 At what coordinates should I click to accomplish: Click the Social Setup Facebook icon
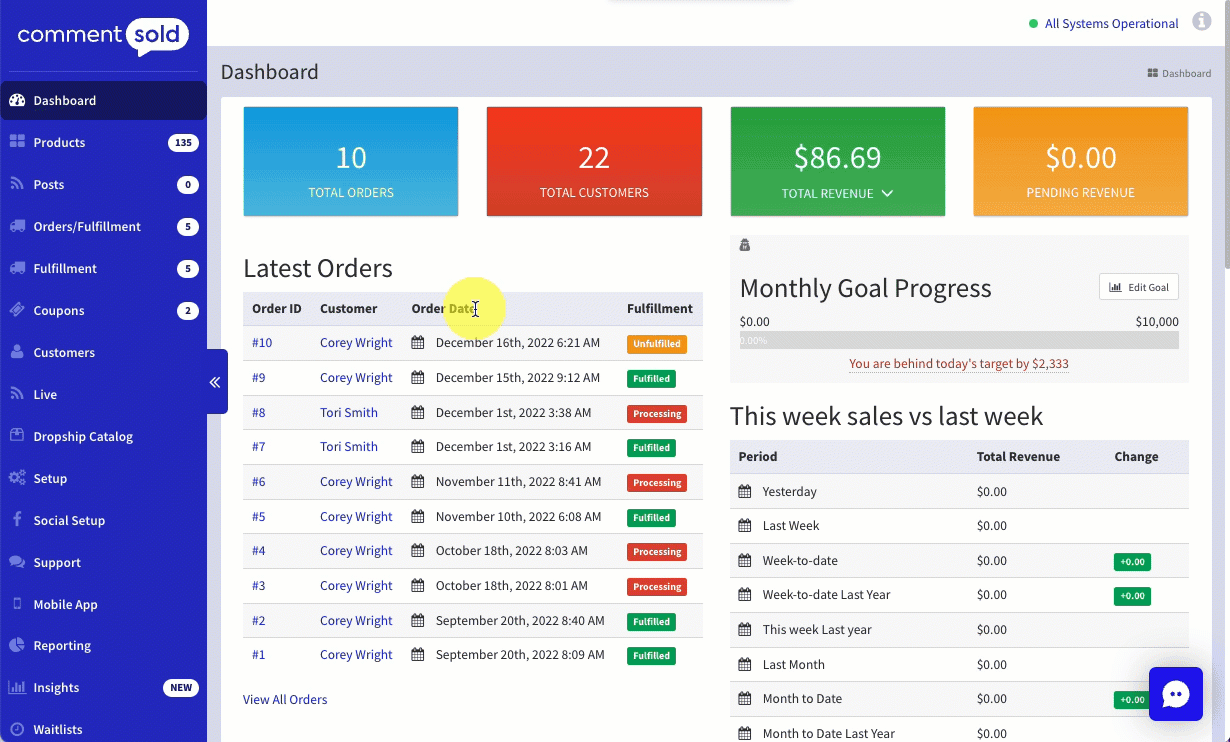[17, 520]
